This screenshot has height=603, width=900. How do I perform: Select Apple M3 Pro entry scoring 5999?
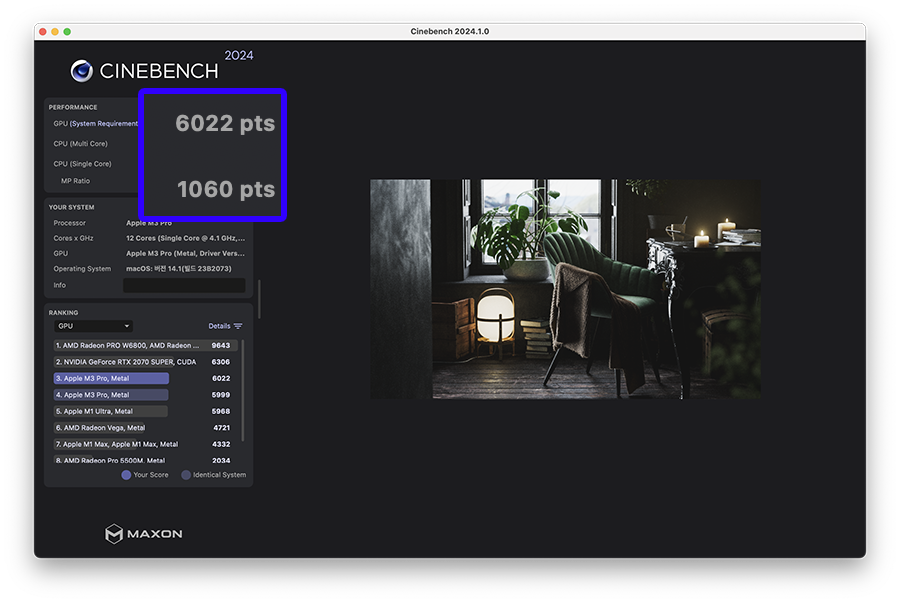point(145,395)
